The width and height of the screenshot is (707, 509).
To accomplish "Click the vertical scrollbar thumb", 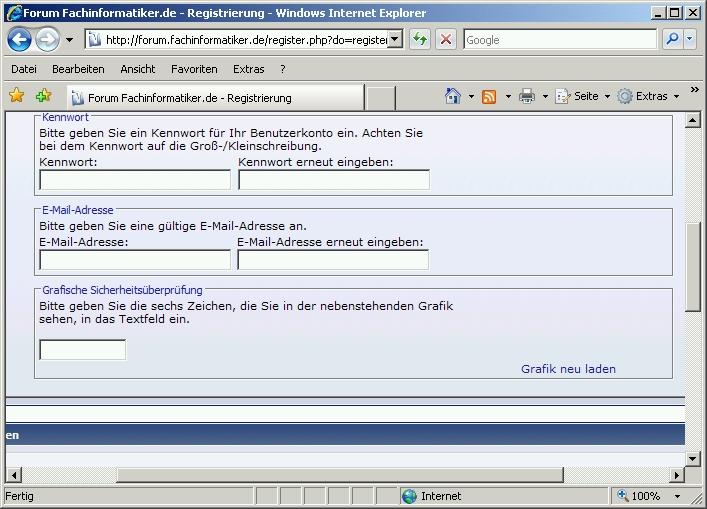I will pos(692,267).
